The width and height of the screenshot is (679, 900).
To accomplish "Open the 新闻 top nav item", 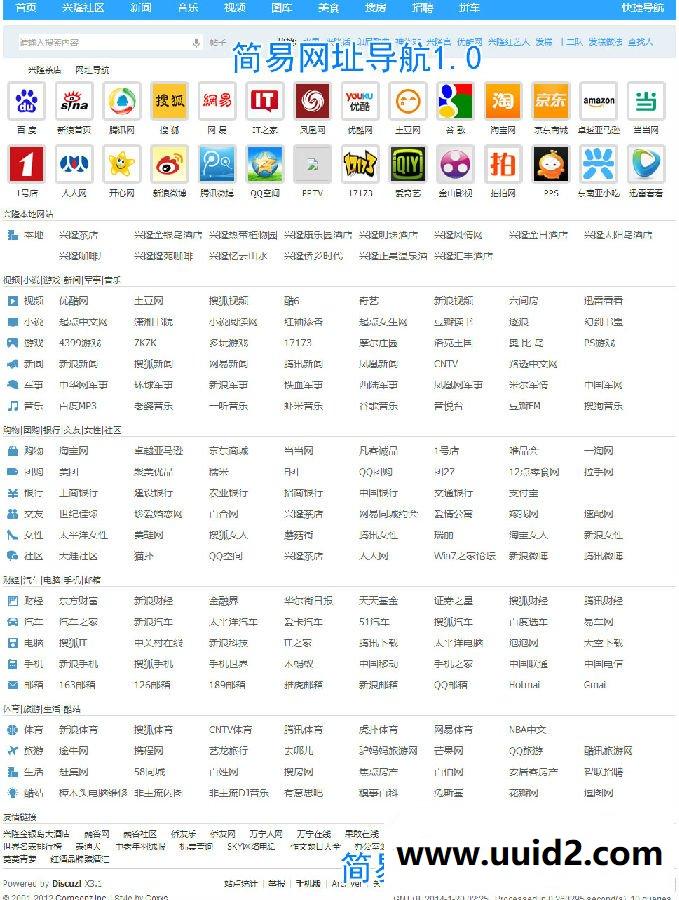I will click(141, 8).
